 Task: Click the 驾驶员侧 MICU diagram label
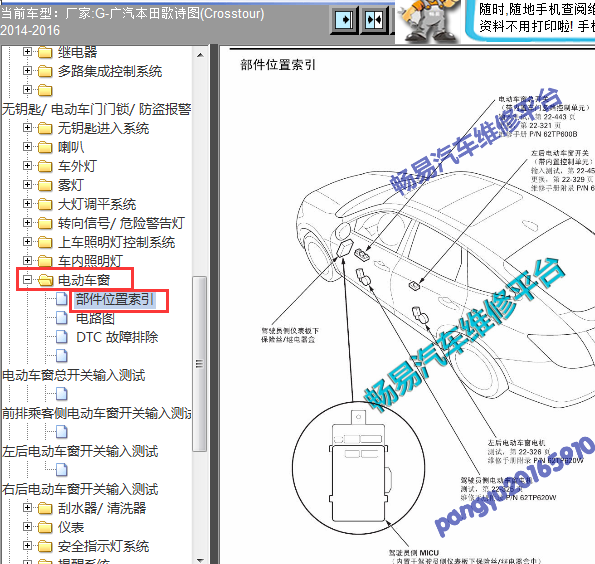pyautogui.click(x=414, y=553)
